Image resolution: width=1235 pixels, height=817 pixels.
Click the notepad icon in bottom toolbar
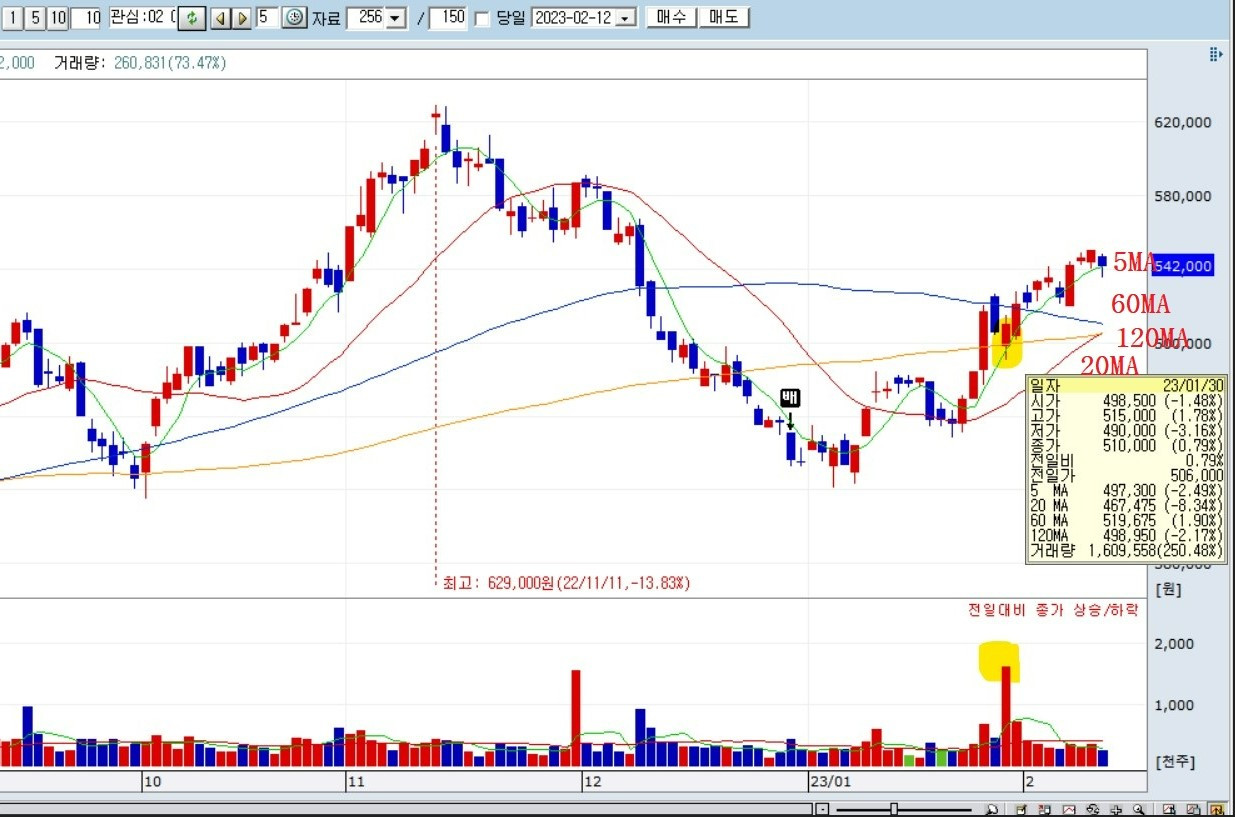[x=1021, y=809]
